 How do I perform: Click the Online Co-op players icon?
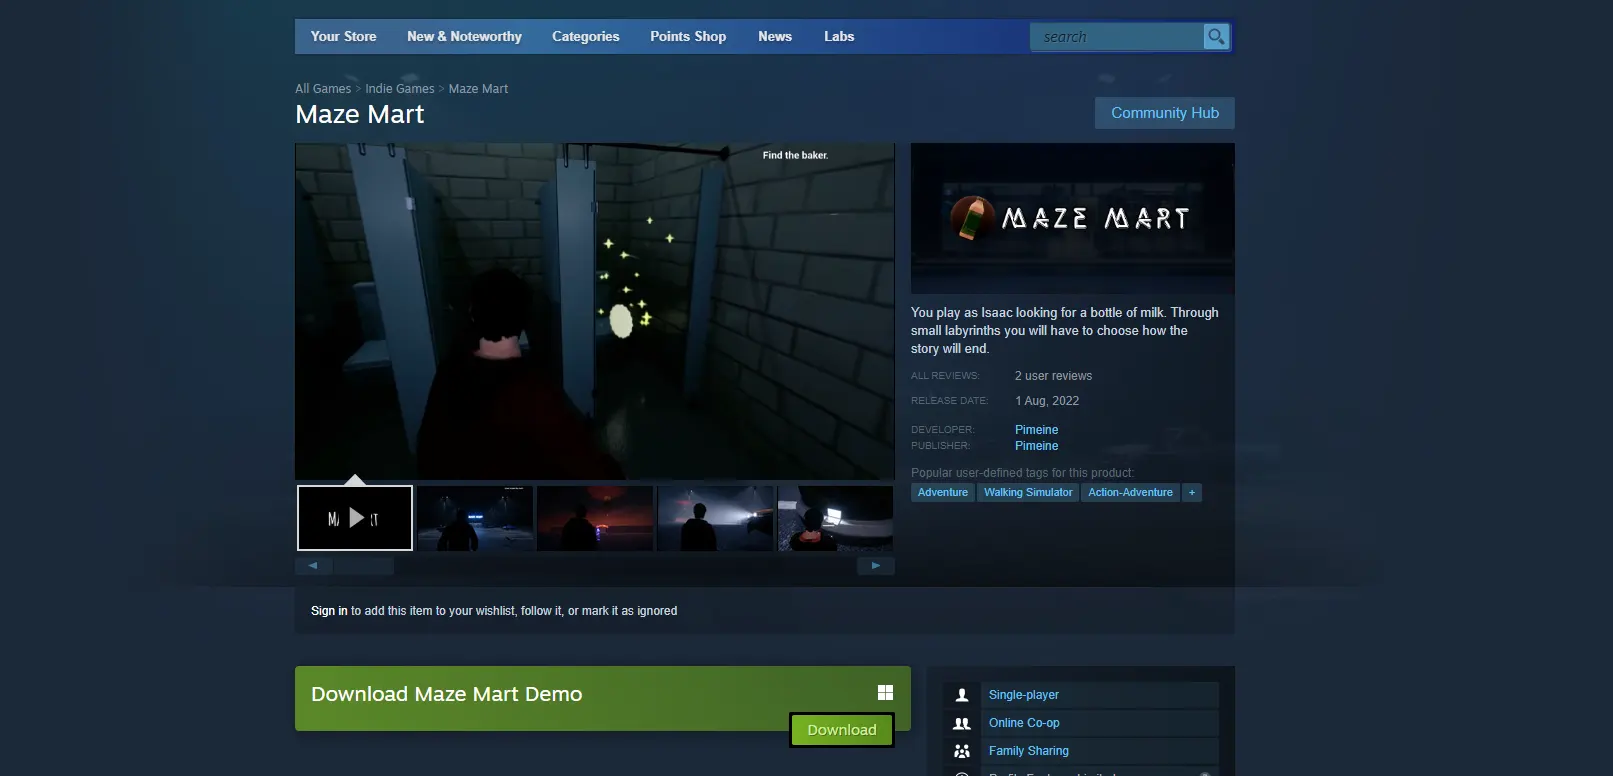pyautogui.click(x=962, y=723)
